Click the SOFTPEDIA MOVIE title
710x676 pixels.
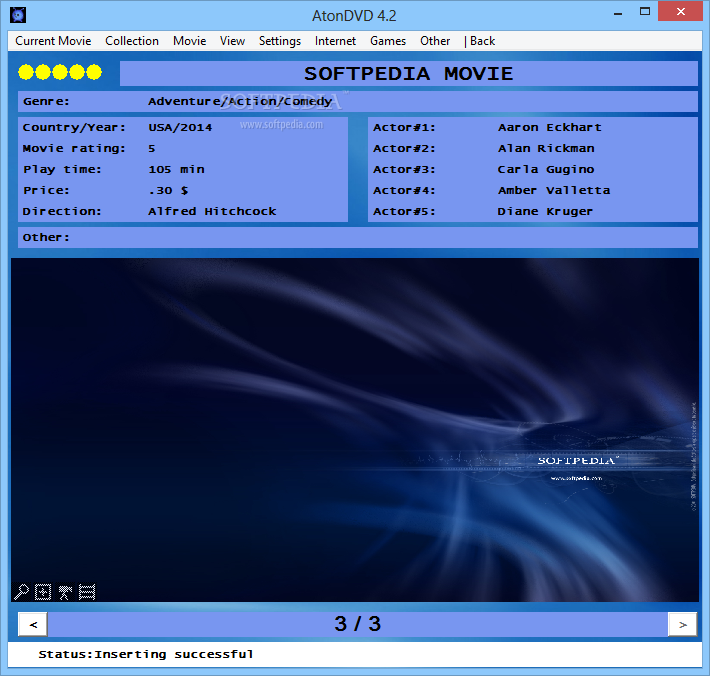pyautogui.click(x=408, y=73)
